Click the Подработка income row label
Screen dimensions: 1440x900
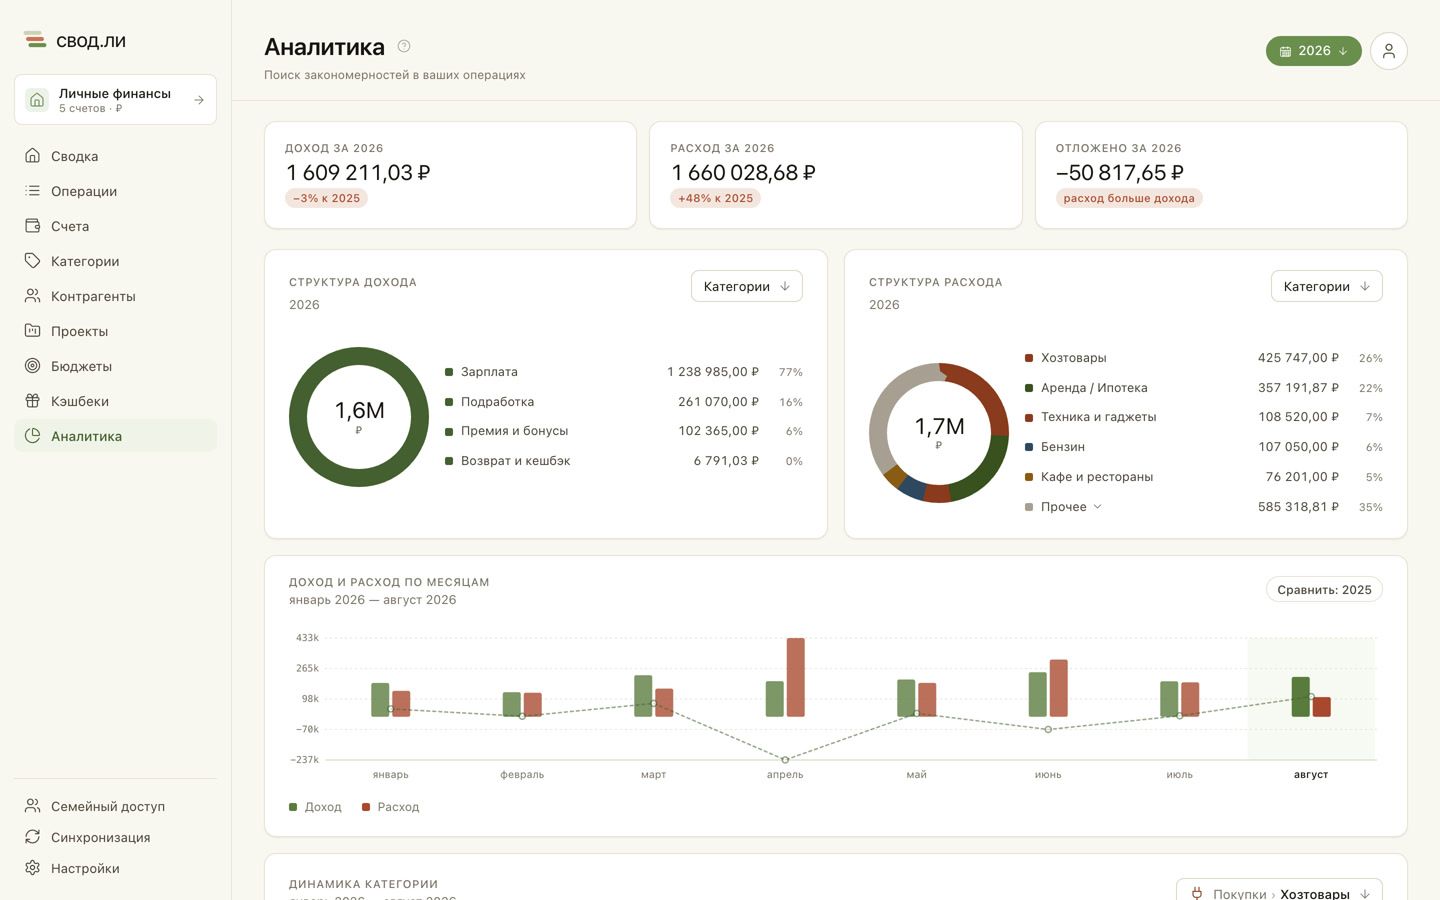tap(497, 402)
